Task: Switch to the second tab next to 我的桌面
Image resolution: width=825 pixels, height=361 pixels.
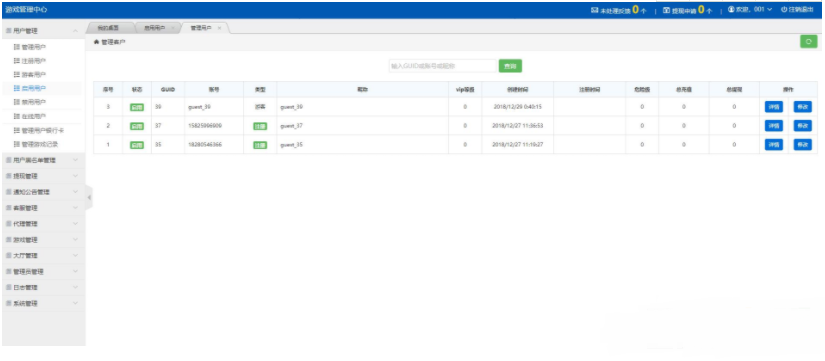Action: (x=154, y=28)
